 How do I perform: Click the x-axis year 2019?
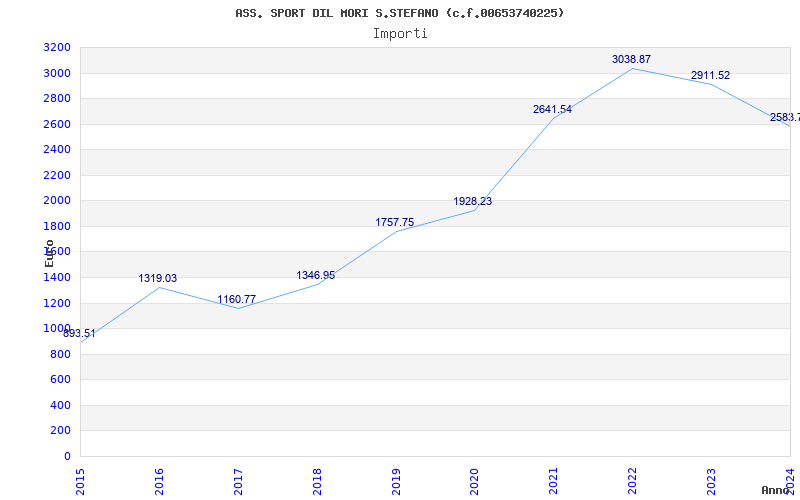coord(396,481)
